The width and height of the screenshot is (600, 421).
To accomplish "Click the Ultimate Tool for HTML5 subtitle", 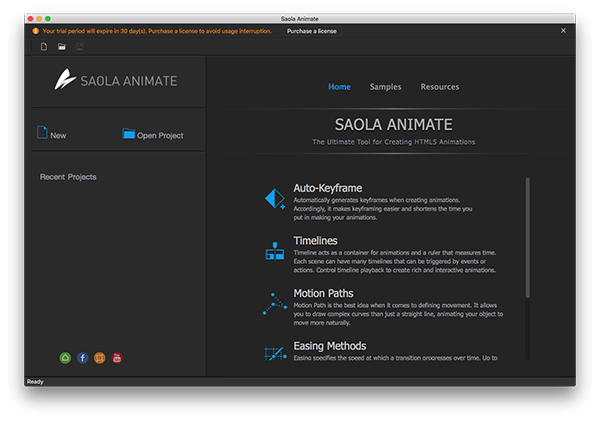I will click(x=393, y=142).
